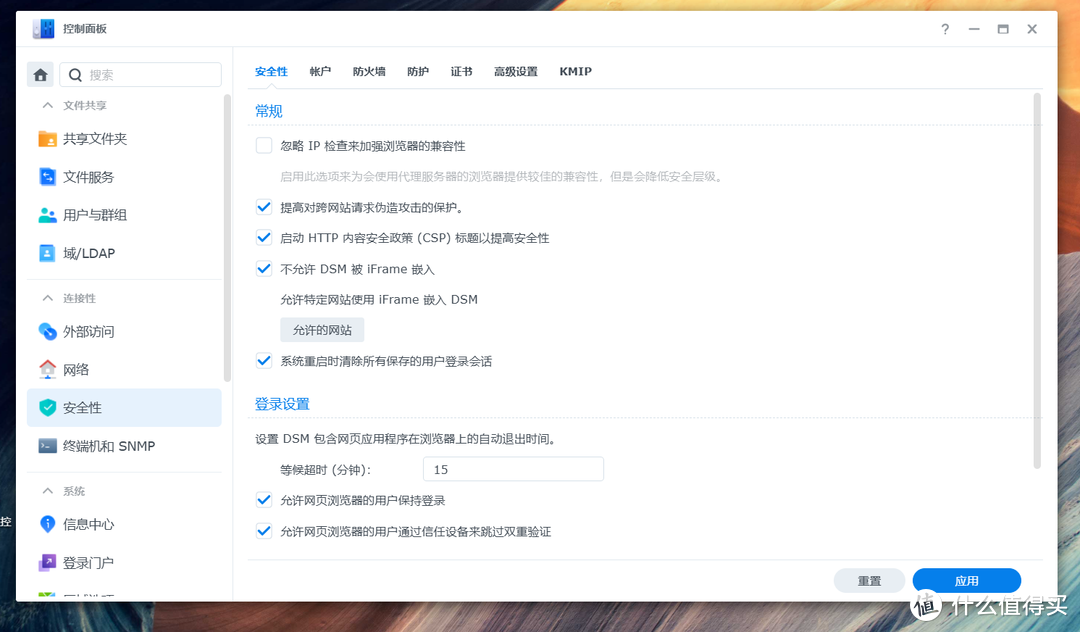Viewport: 1080px width, 632px height.
Task: Open the 用户与群组 settings
Action: [x=96, y=214]
